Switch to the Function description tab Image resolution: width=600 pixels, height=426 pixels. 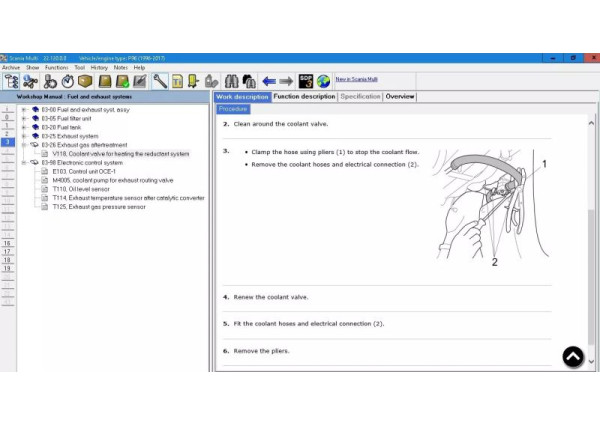(304, 97)
